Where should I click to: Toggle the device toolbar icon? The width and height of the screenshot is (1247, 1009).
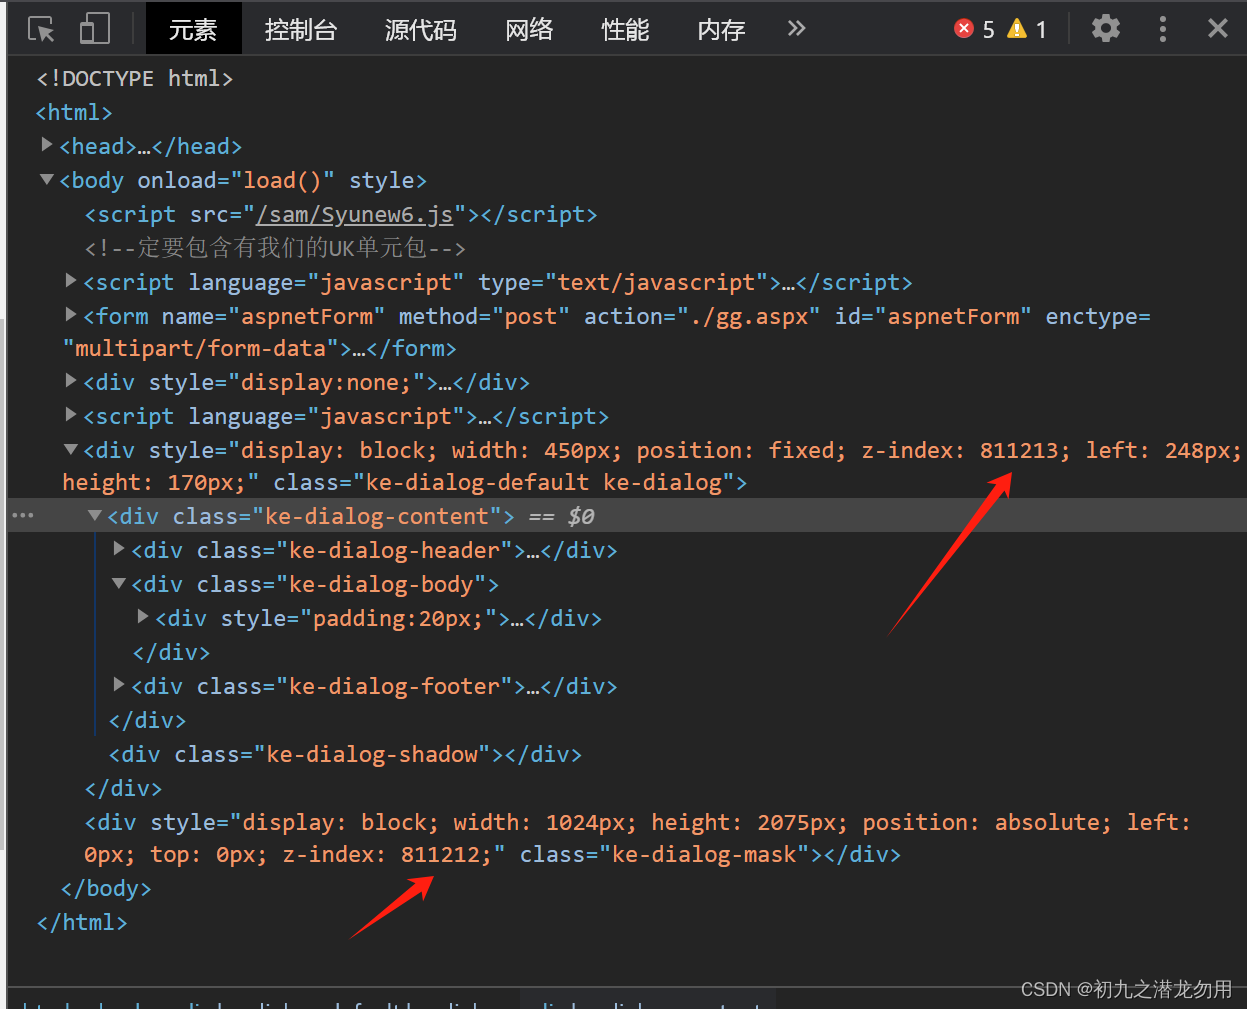[94, 29]
